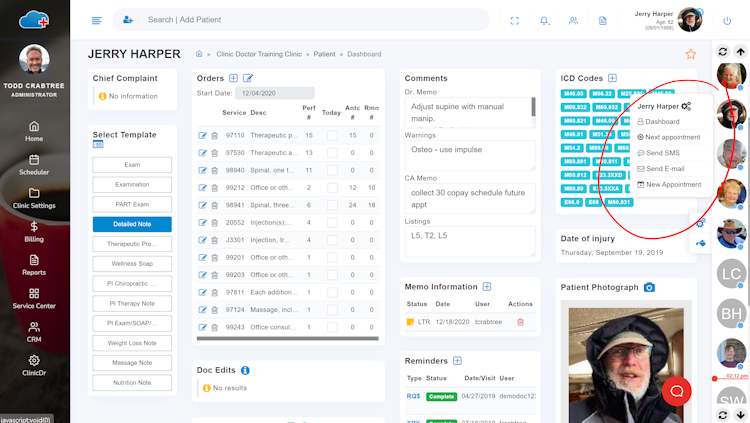Add memo information with plus icon
Viewport: 750px width, 423px height.
coord(487,287)
